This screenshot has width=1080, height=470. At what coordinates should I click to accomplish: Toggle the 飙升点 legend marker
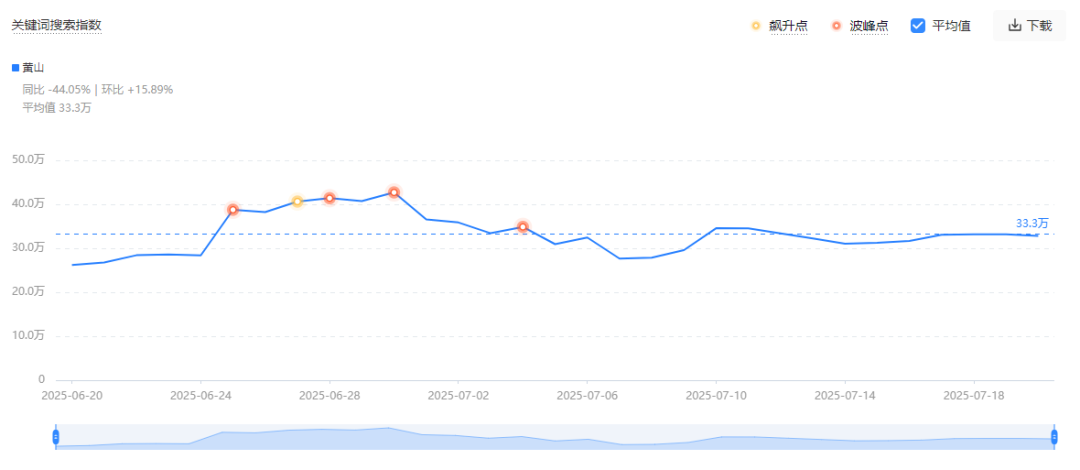[756, 26]
